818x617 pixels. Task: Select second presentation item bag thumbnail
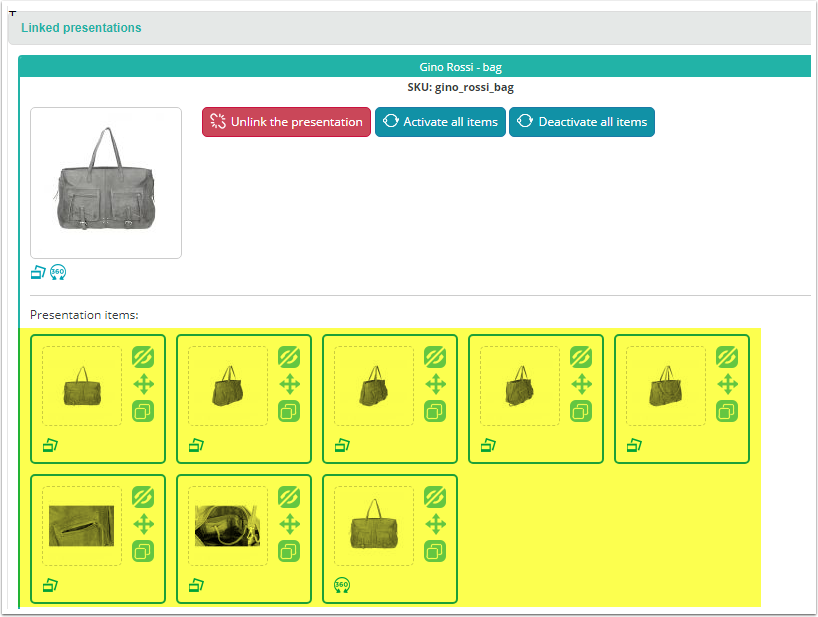coord(228,386)
